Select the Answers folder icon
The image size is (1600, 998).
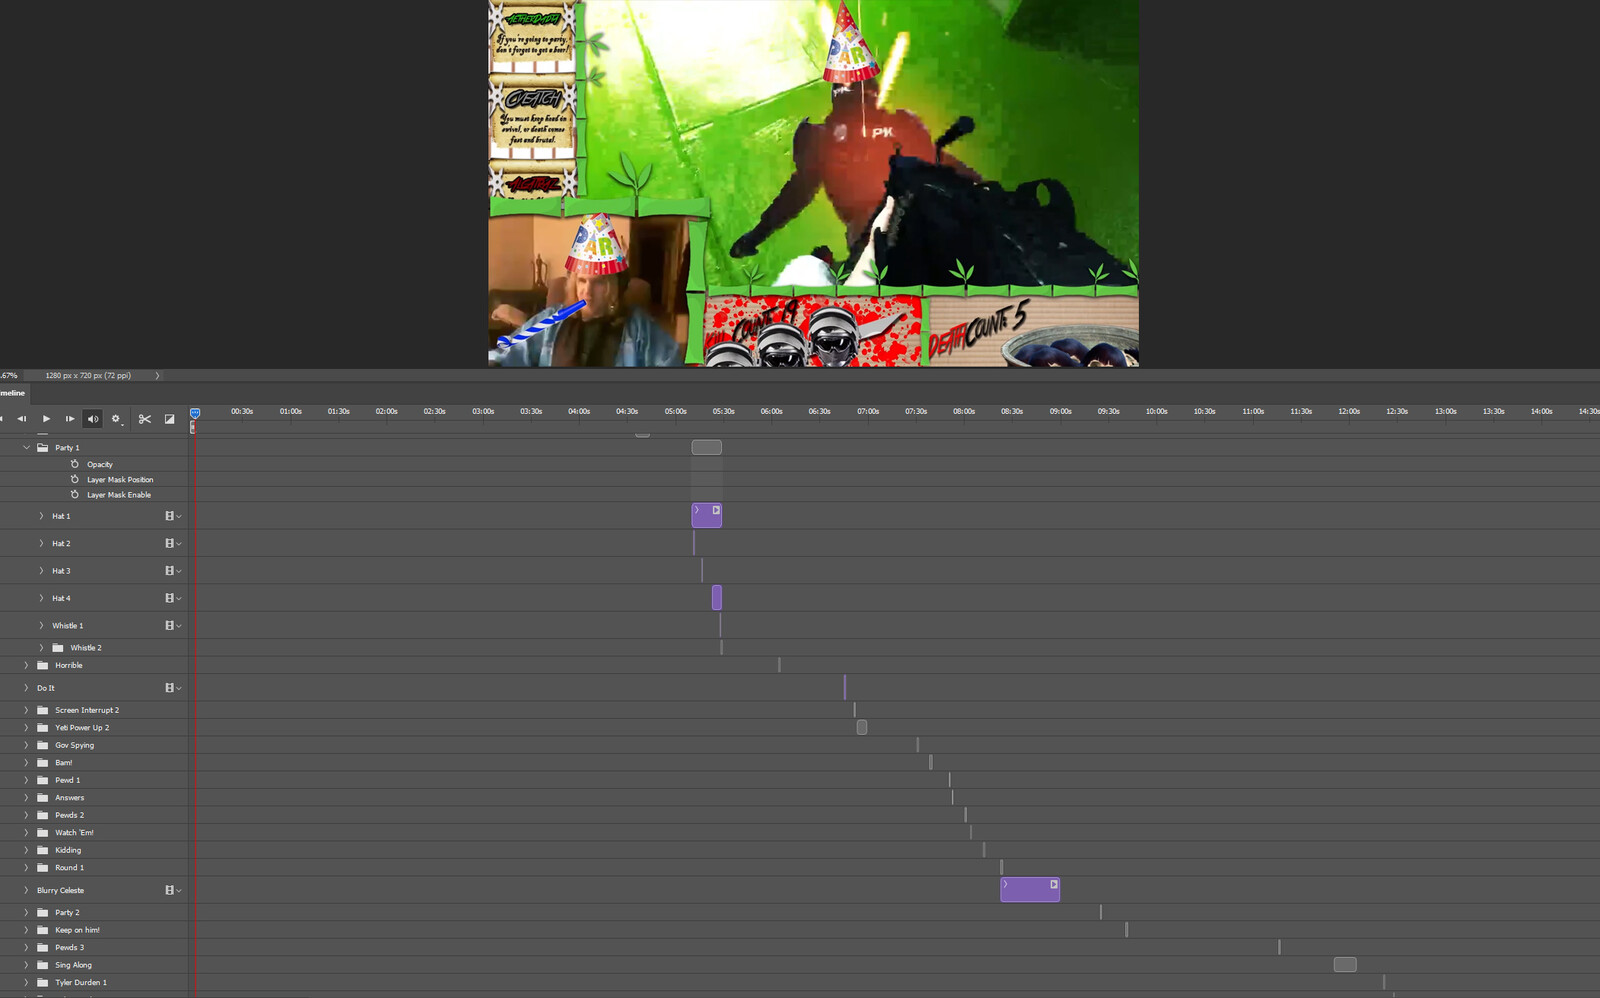click(x=43, y=797)
